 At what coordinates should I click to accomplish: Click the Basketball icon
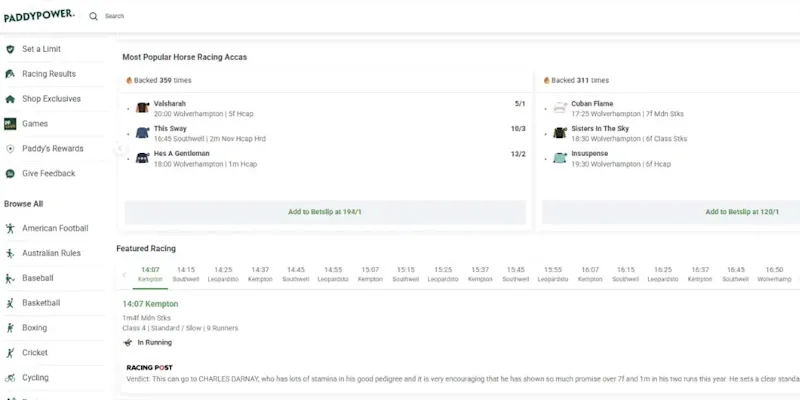pyautogui.click(x=10, y=303)
